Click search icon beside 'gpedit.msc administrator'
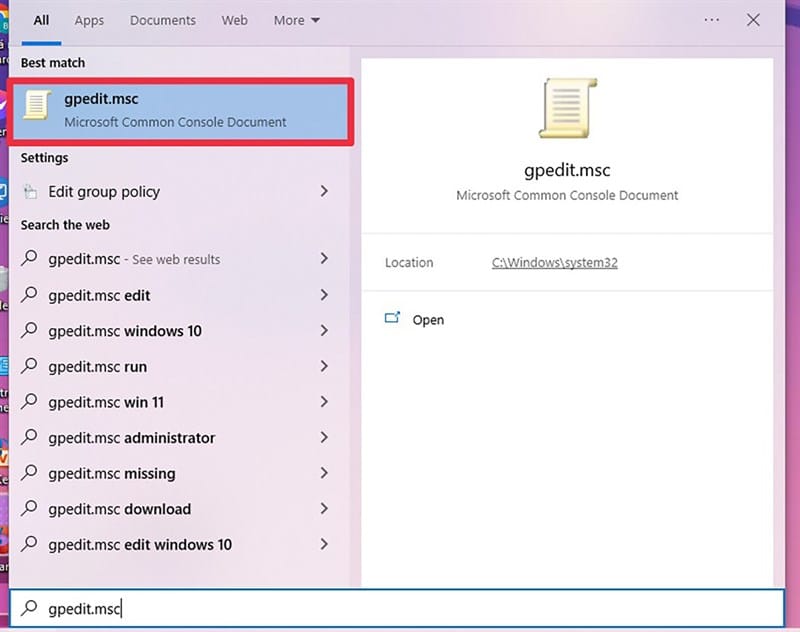This screenshot has width=800, height=632. click(x=30, y=437)
